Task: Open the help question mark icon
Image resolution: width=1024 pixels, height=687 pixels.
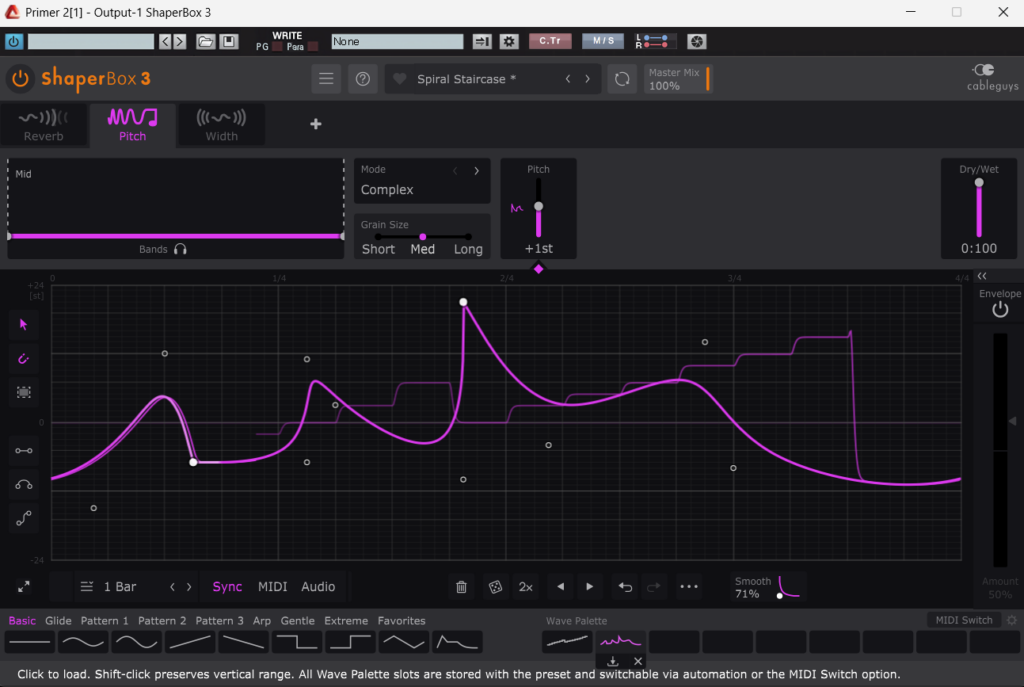Action: 362,79
